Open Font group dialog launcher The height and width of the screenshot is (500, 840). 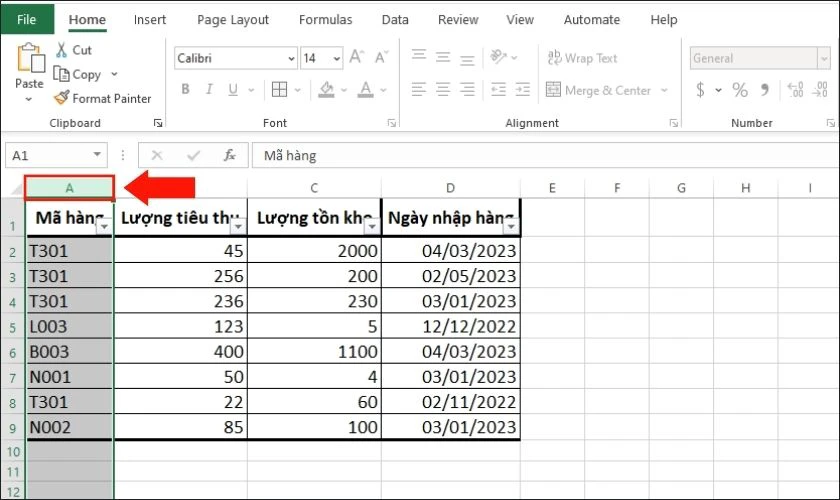pos(392,123)
